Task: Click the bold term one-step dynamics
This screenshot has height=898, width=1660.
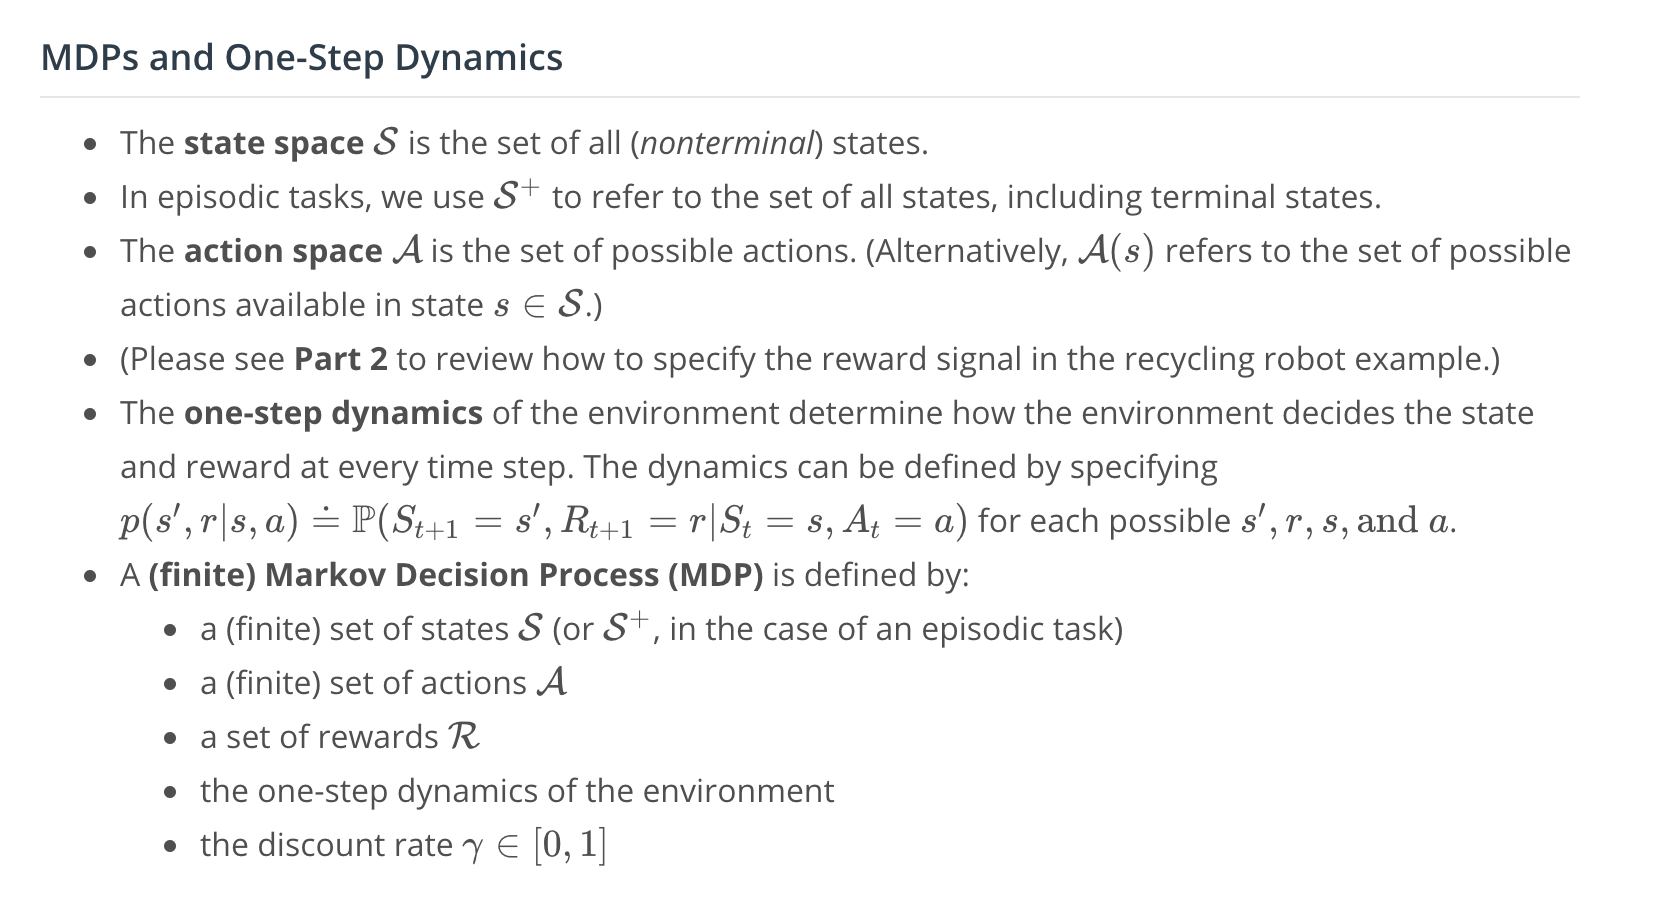Action: pyautogui.click(x=333, y=413)
